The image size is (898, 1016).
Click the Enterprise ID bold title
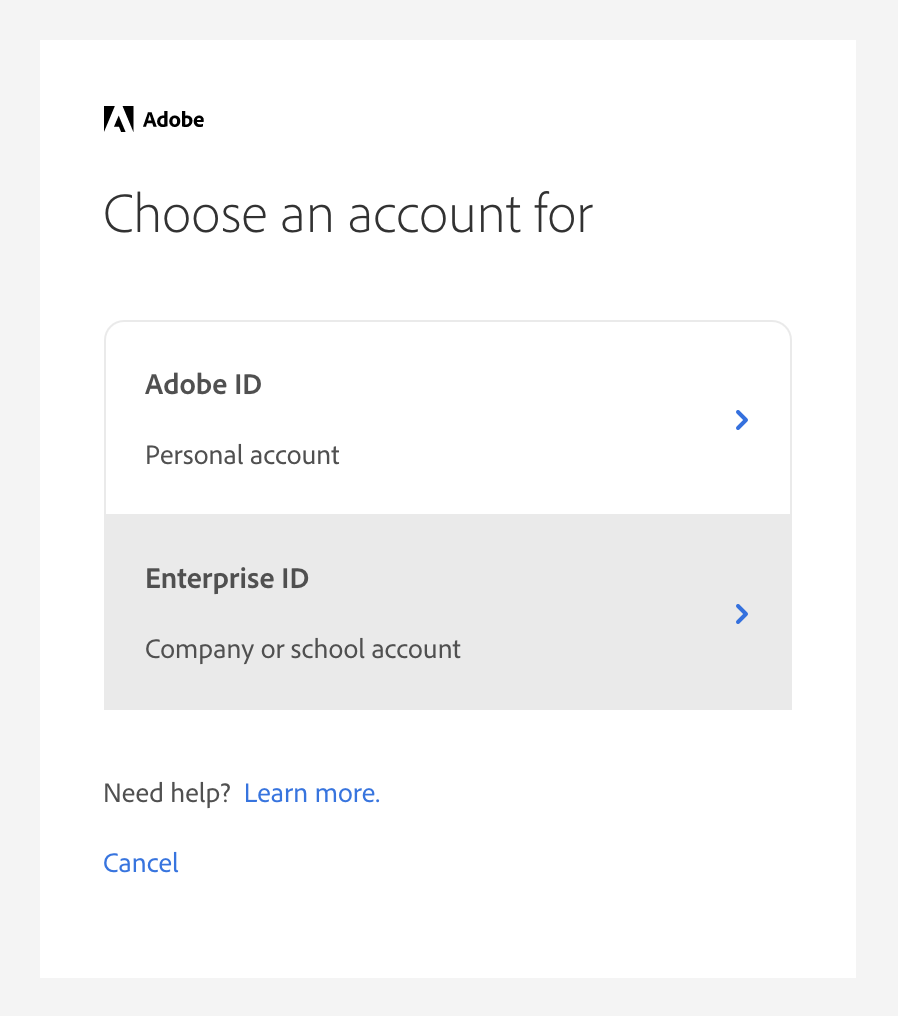click(x=227, y=579)
